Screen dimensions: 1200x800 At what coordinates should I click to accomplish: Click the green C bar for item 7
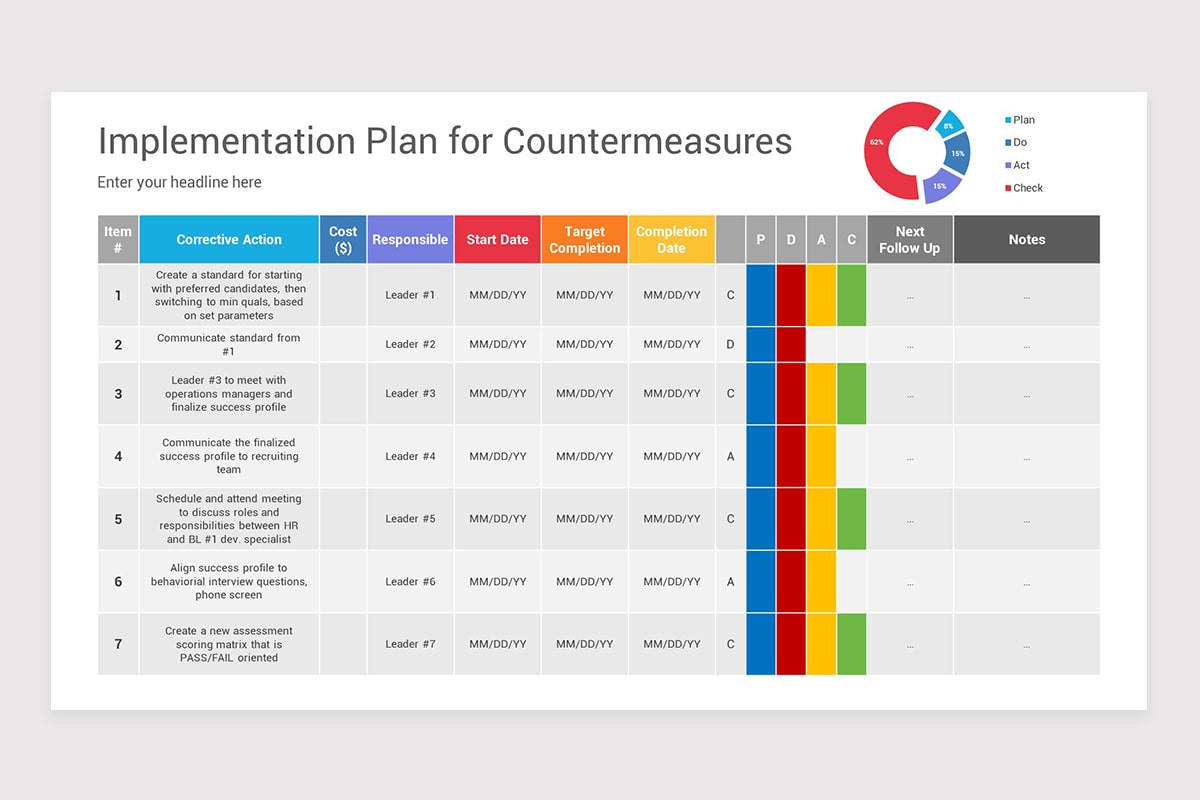(851, 644)
